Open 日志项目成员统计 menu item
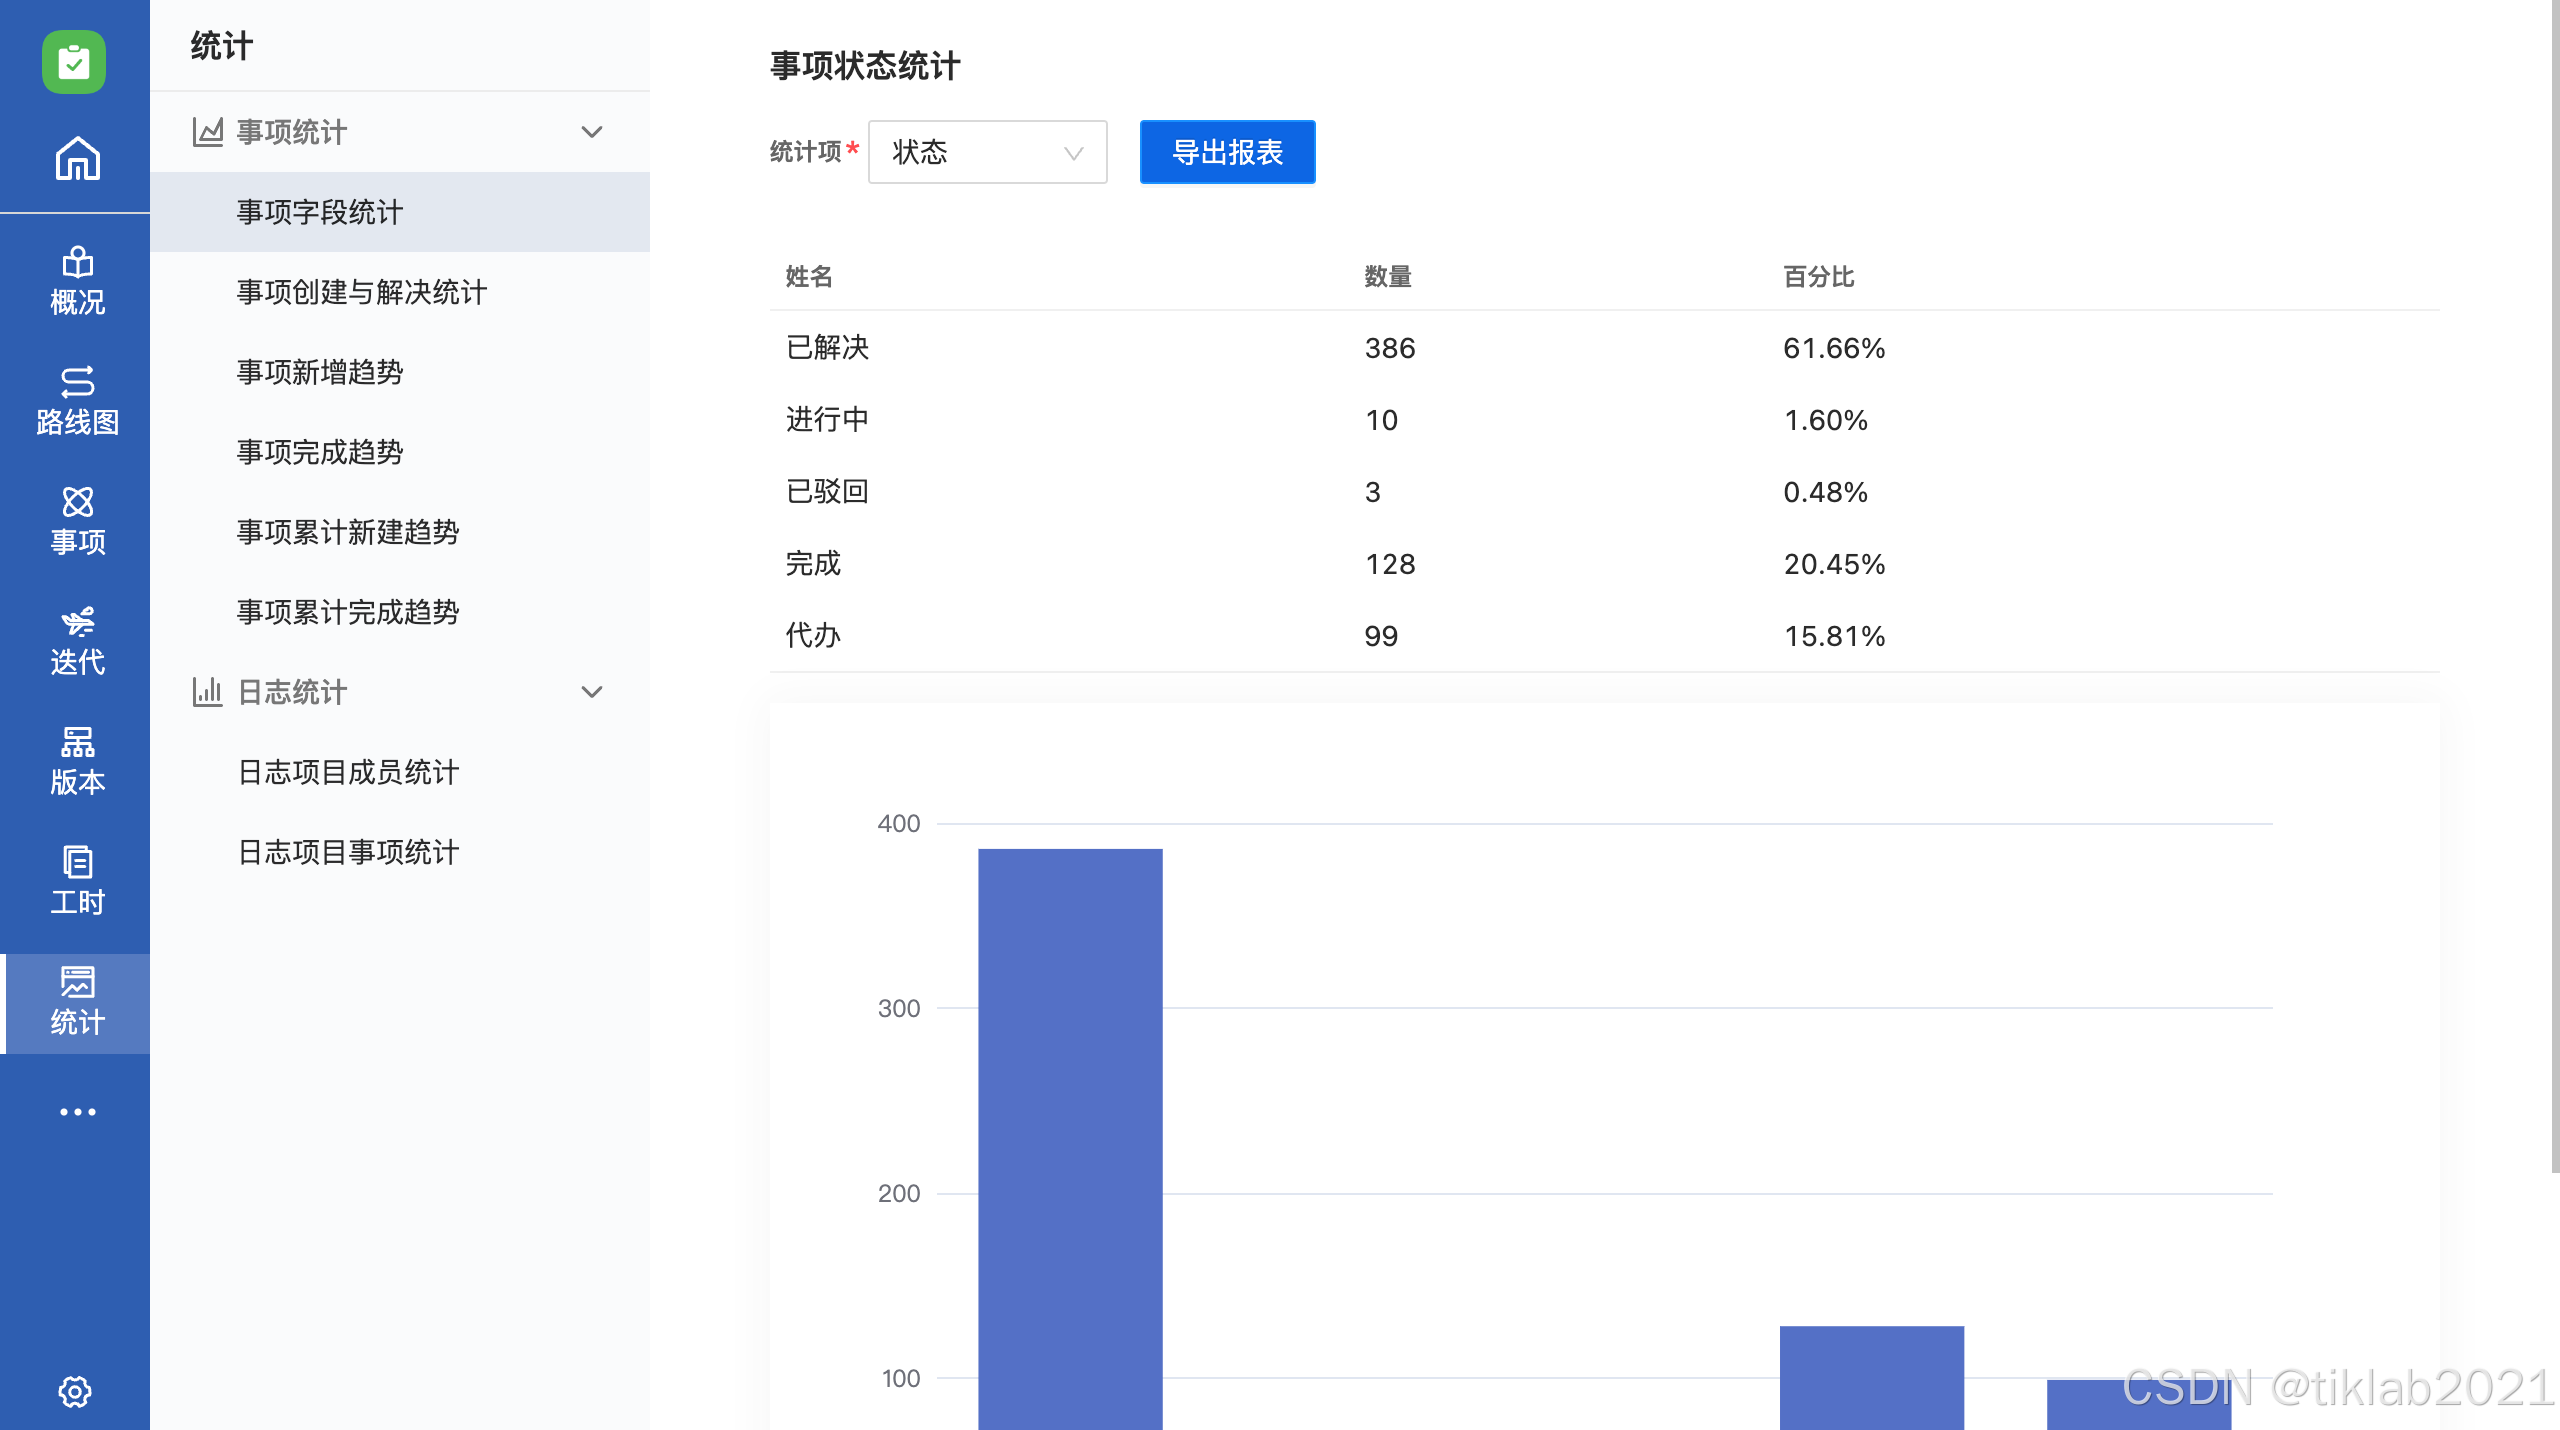Image resolution: width=2560 pixels, height=1430 pixels. pyautogui.click(x=348, y=772)
